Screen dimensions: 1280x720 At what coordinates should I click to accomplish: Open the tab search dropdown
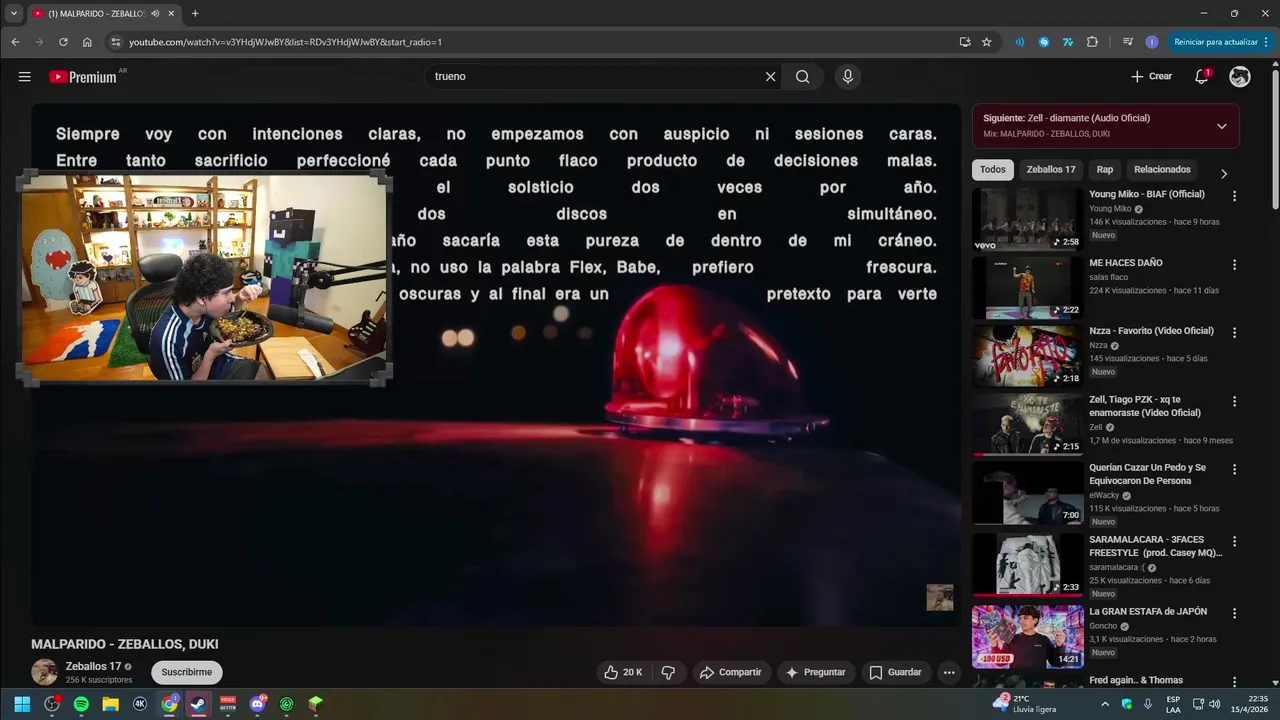14,14
